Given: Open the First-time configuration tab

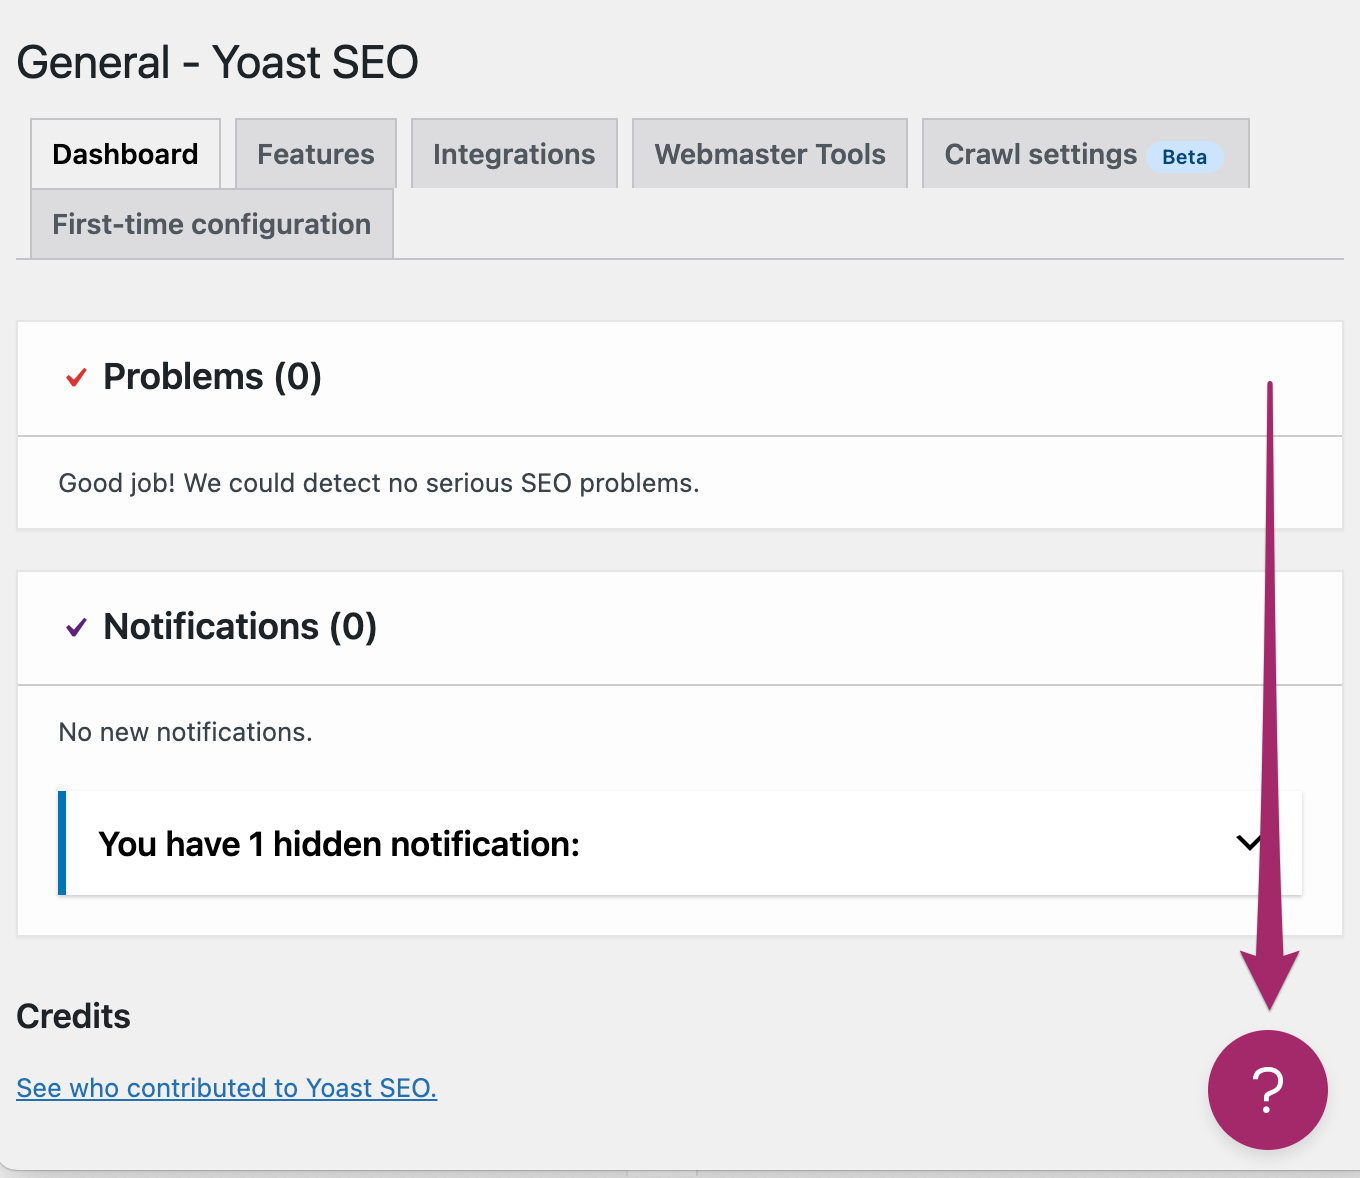Looking at the screenshot, I should pos(211,223).
